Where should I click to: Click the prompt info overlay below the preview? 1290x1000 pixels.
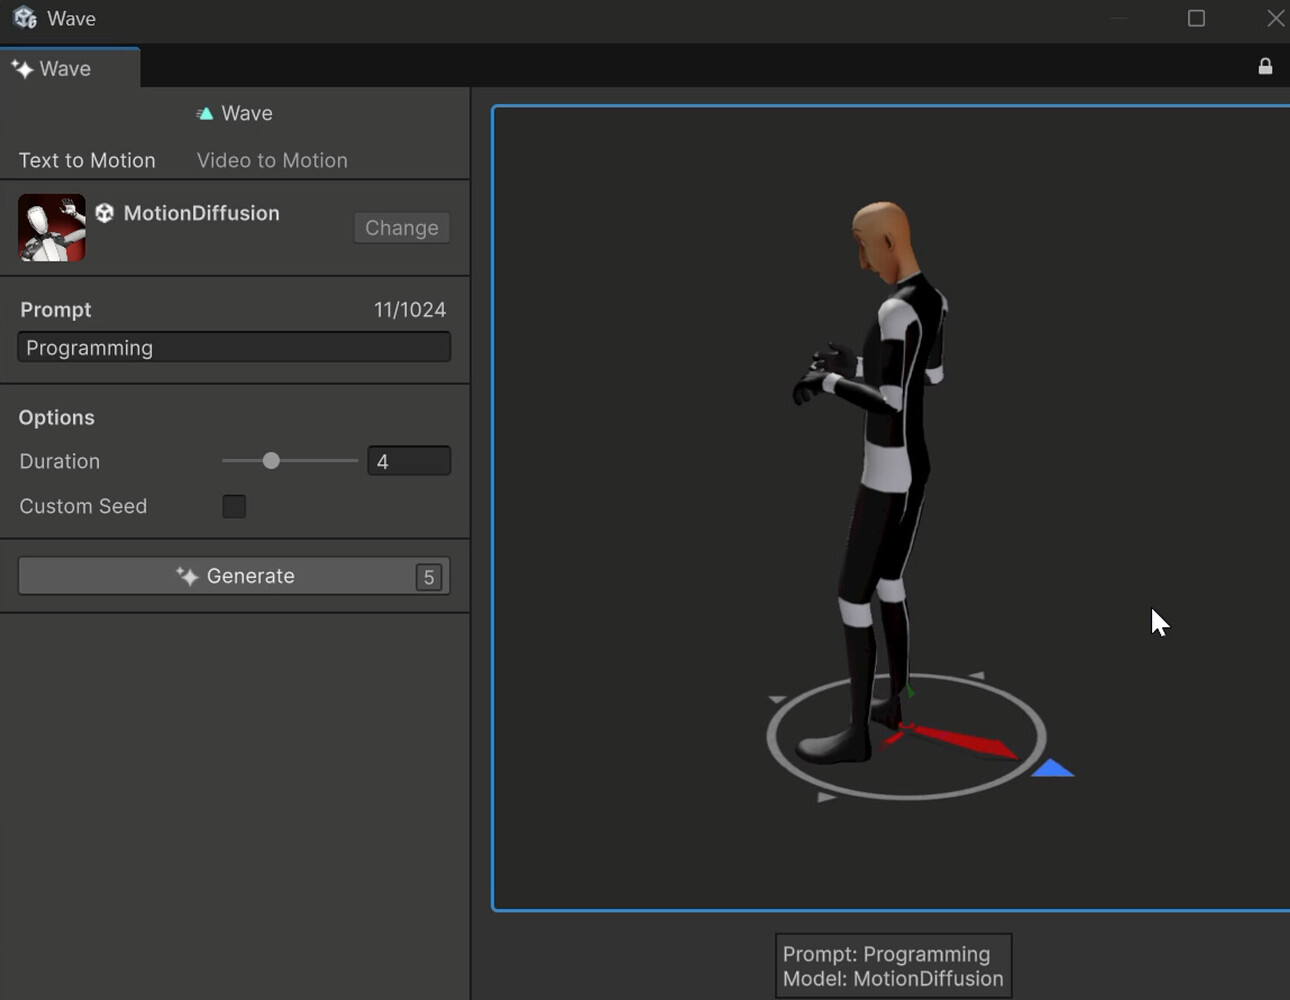[893, 965]
